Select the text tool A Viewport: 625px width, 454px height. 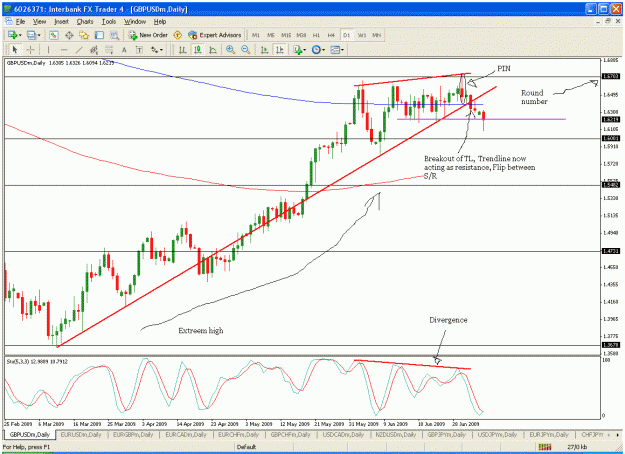(x=124, y=50)
